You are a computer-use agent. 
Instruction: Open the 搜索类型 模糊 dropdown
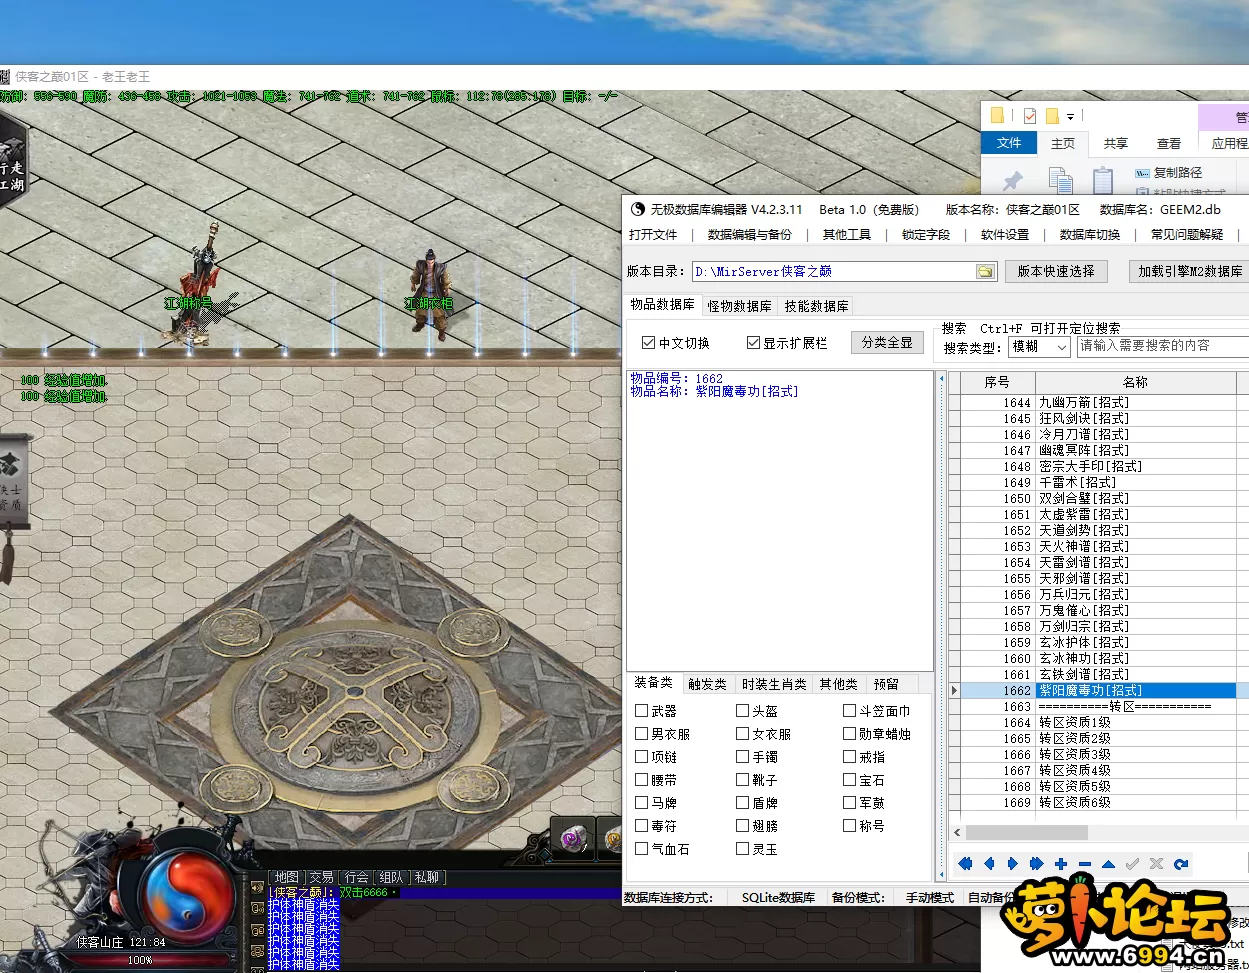tap(1040, 346)
